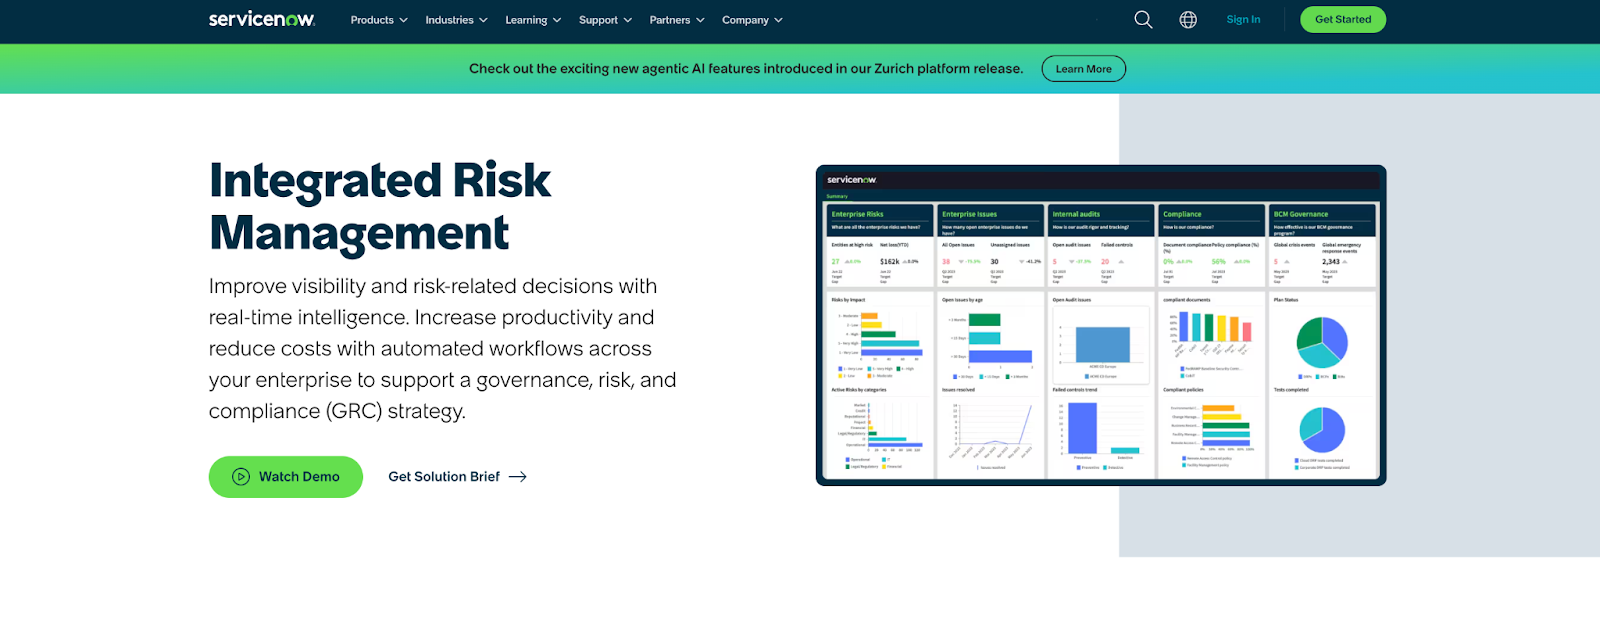The width and height of the screenshot is (1600, 623).
Task: Click Learn More in the Zurich banner
Action: tap(1083, 69)
